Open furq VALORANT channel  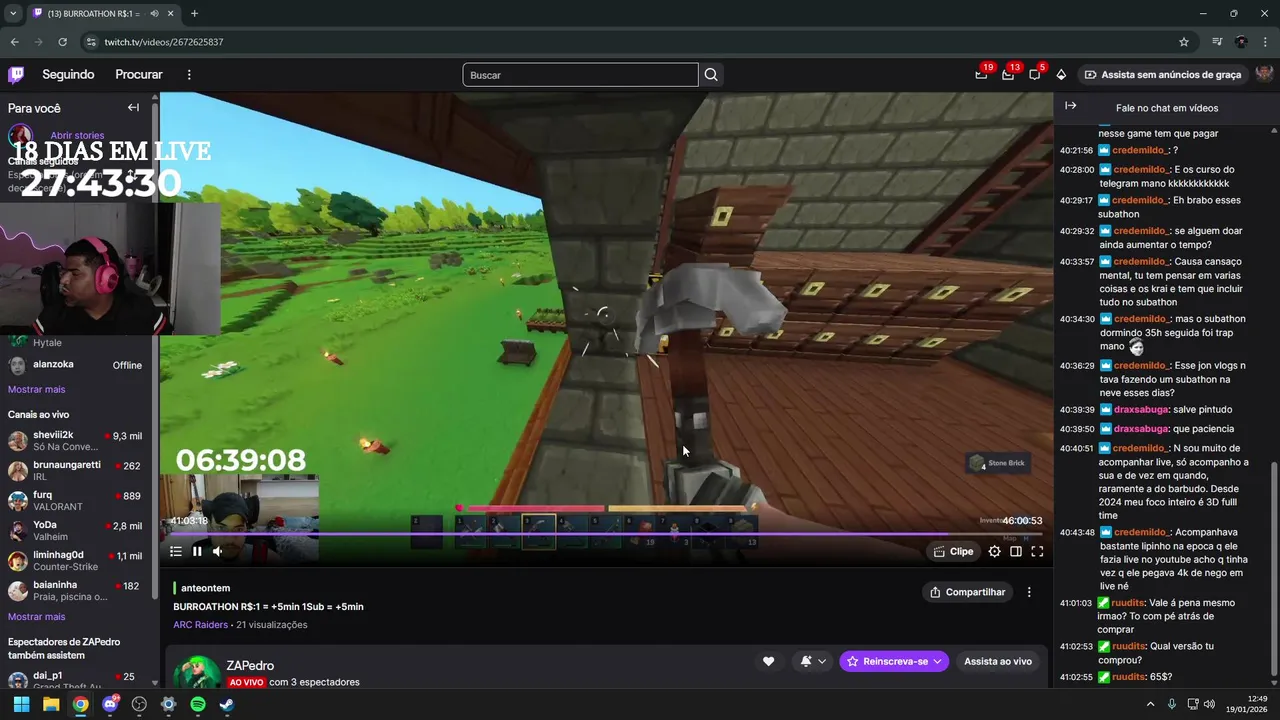76,501
